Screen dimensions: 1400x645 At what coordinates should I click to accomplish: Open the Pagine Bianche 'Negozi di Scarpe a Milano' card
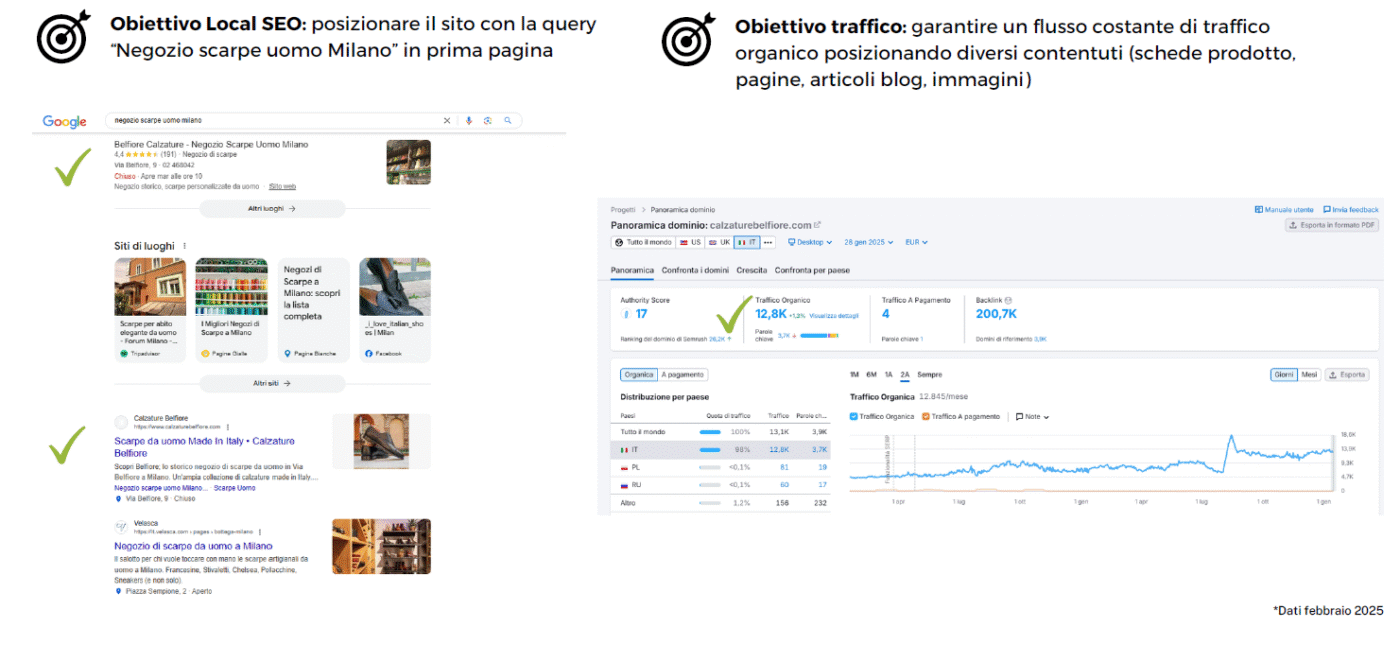point(314,310)
